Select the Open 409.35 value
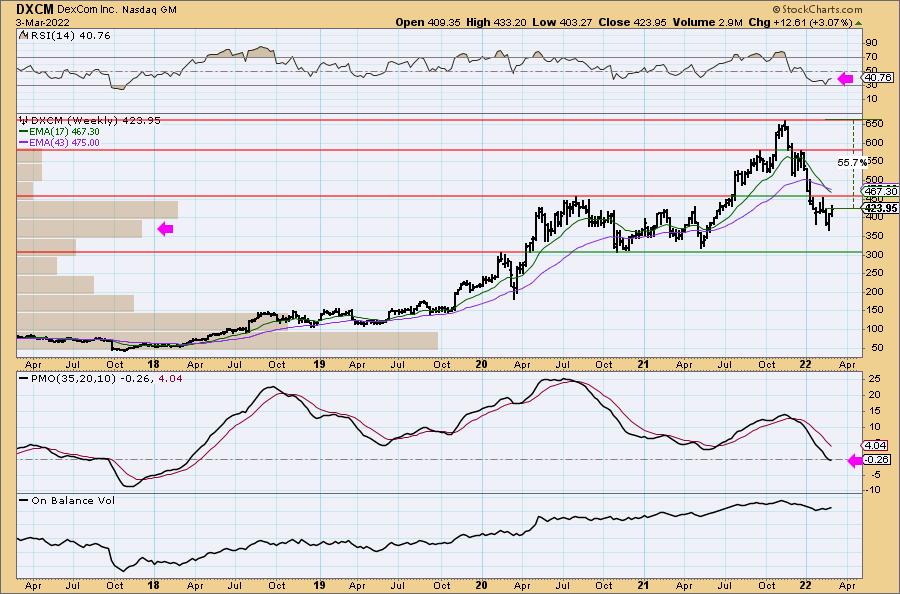 [427, 22]
